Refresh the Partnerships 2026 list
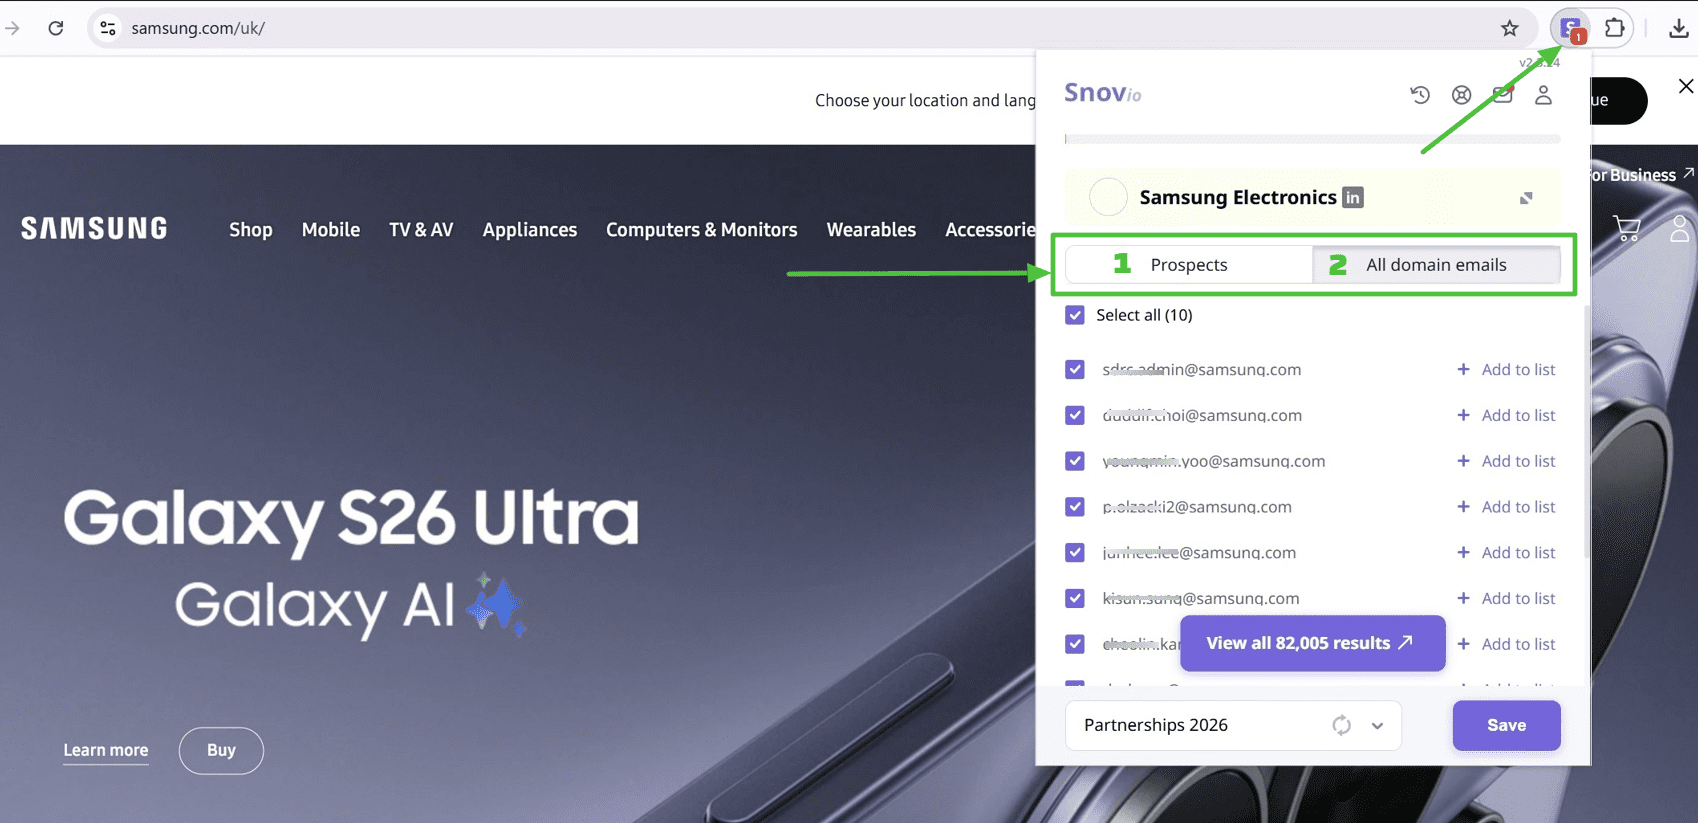The image size is (1698, 823). pyautogui.click(x=1341, y=725)
